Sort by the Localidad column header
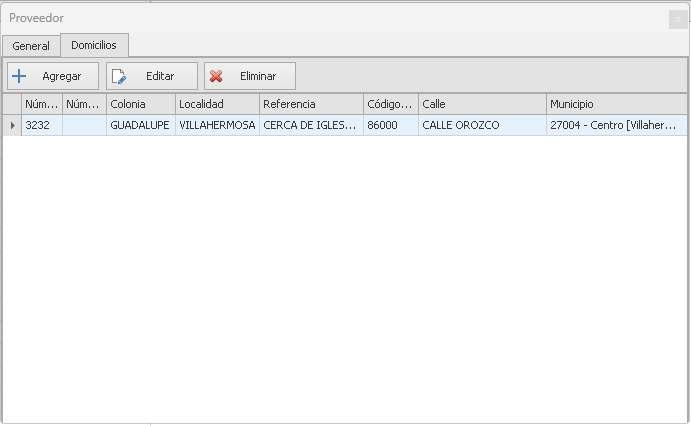The image size is (691, 426). tap(217, 104)
